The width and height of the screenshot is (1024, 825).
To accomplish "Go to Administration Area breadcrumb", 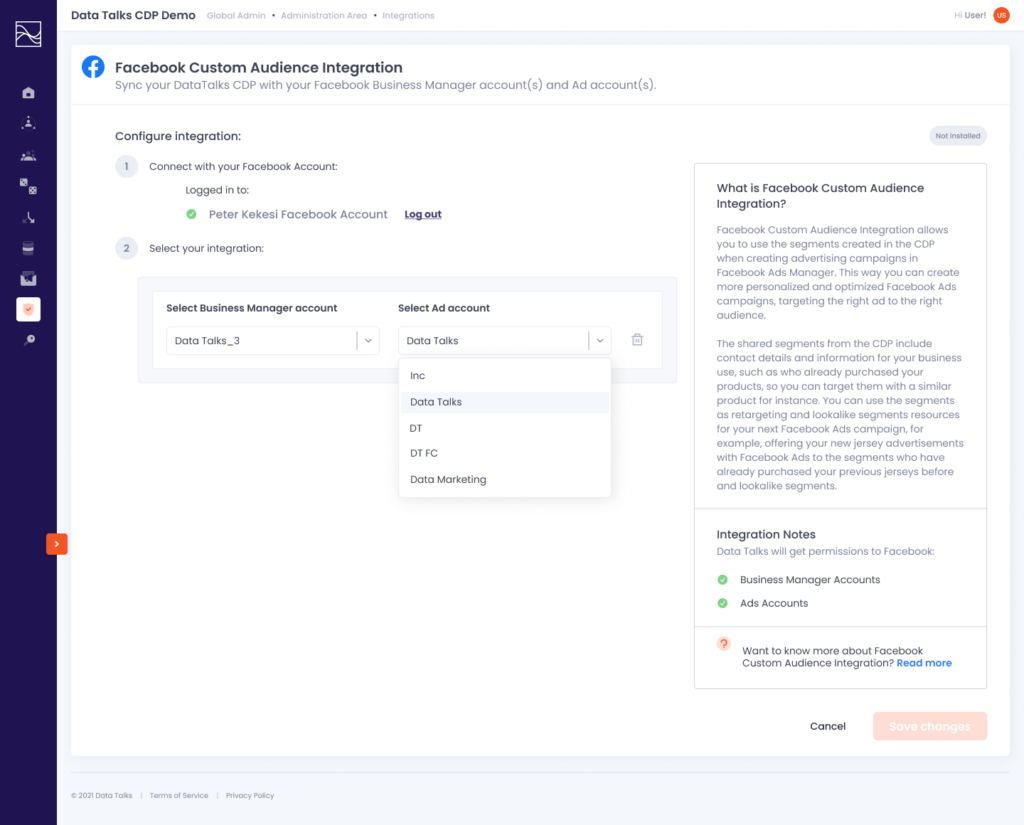I will coord(324,16).
